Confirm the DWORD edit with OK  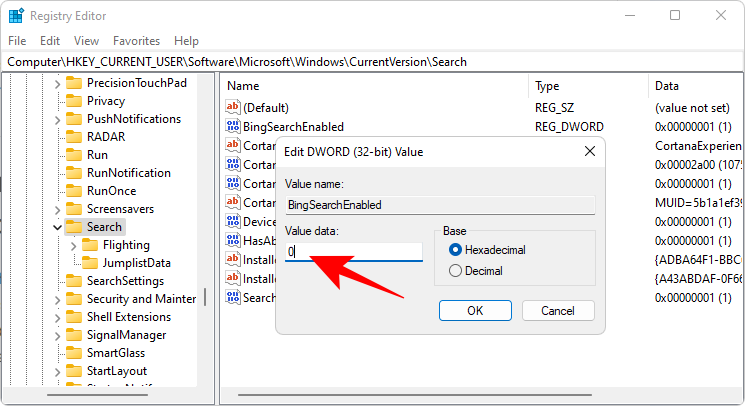click(475, 310)
